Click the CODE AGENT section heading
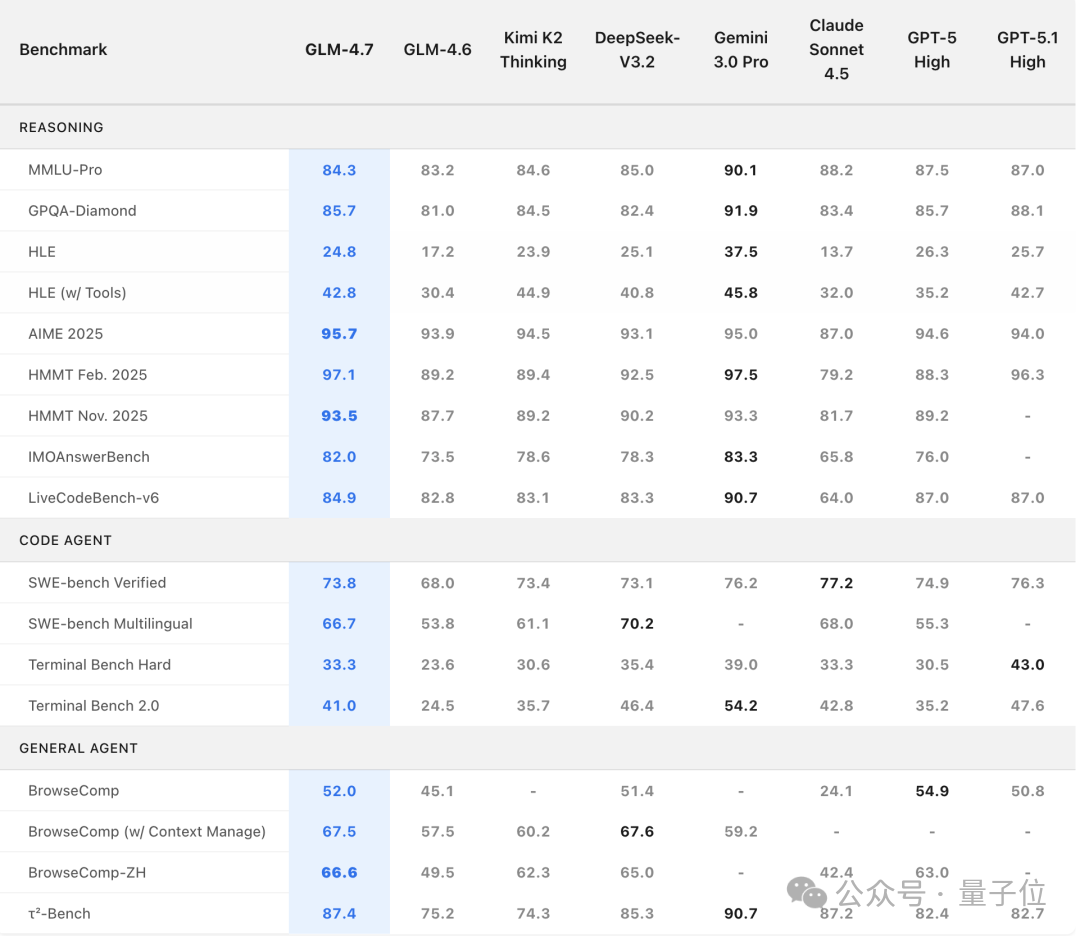 pos(65,540)
